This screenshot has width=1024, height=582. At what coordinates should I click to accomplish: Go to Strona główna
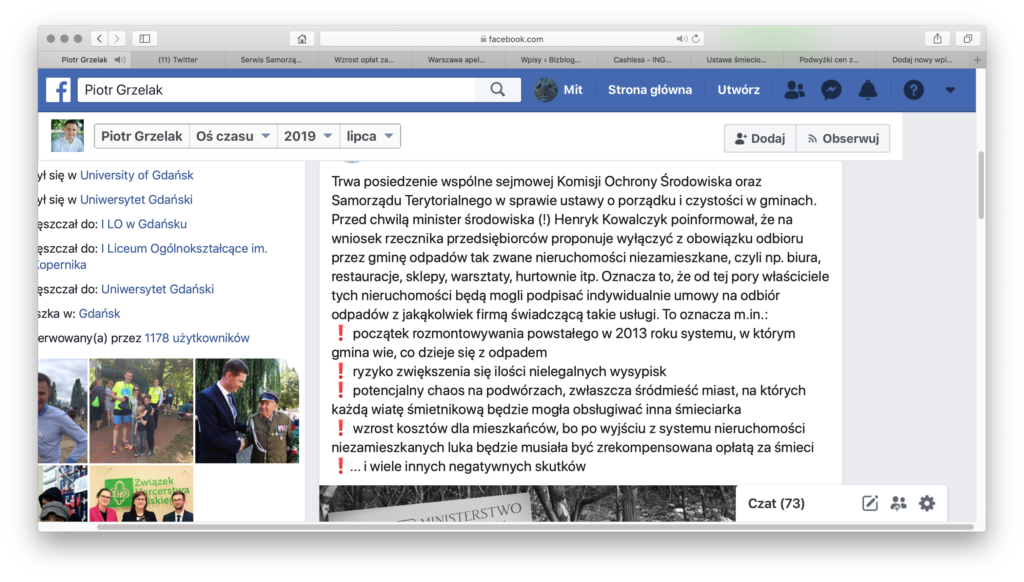650,89
